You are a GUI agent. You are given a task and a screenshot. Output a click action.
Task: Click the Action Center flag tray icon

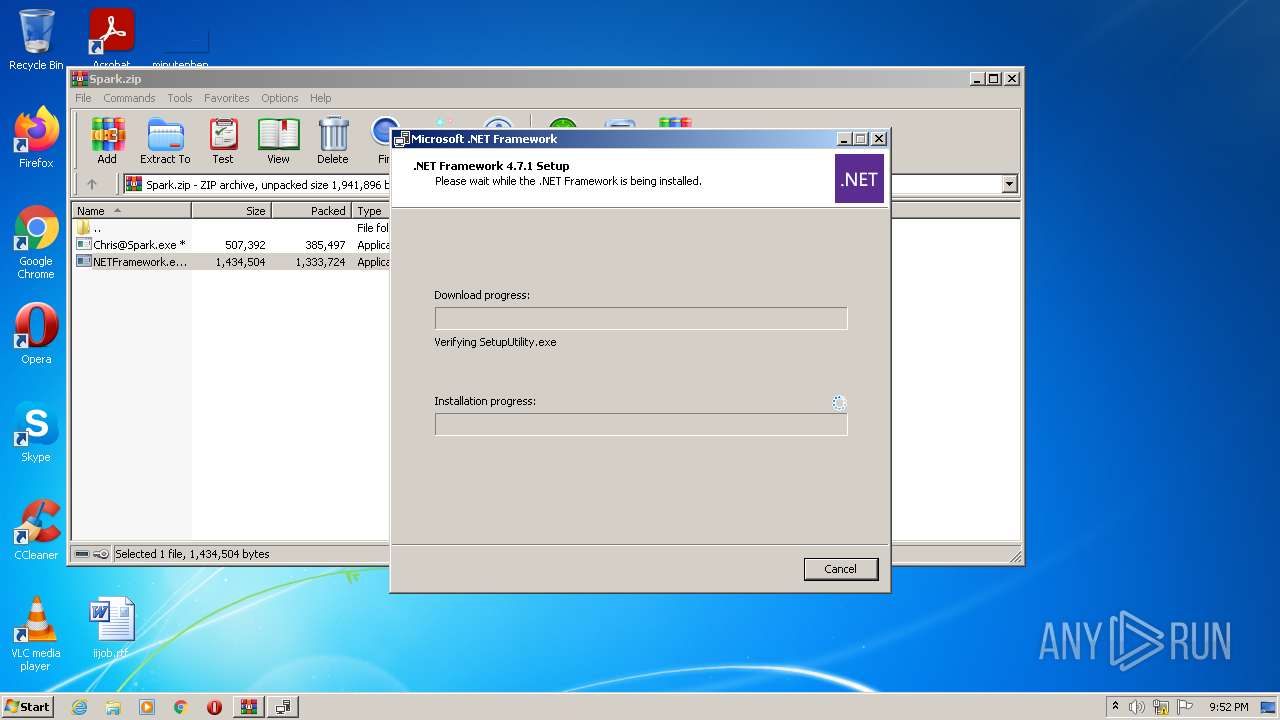(1185, 707)
